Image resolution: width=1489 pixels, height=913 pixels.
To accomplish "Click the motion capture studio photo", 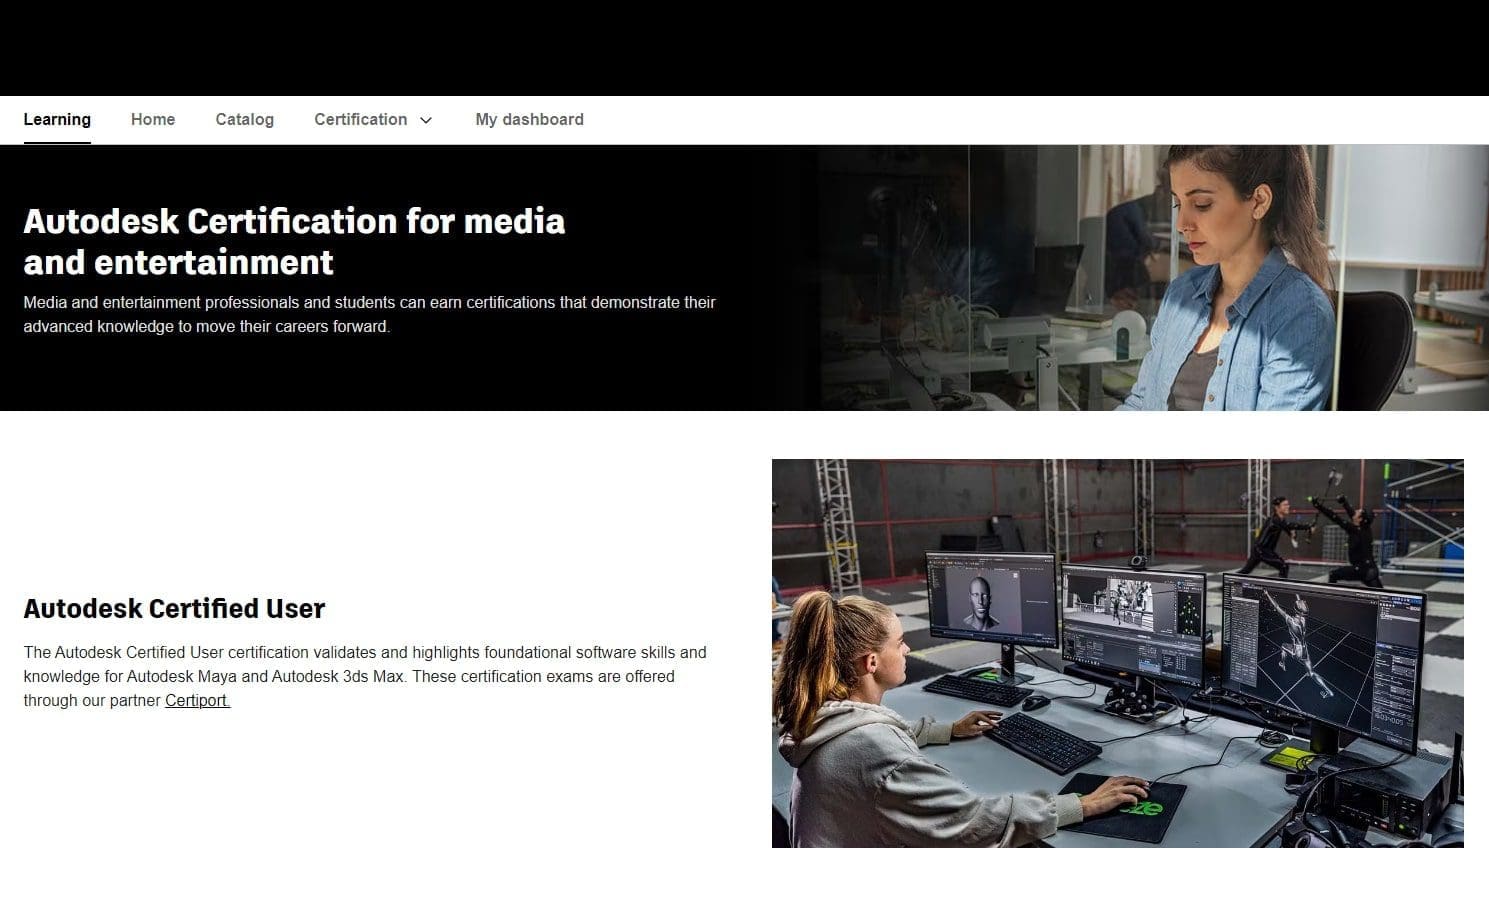I will coord(1118,653).
